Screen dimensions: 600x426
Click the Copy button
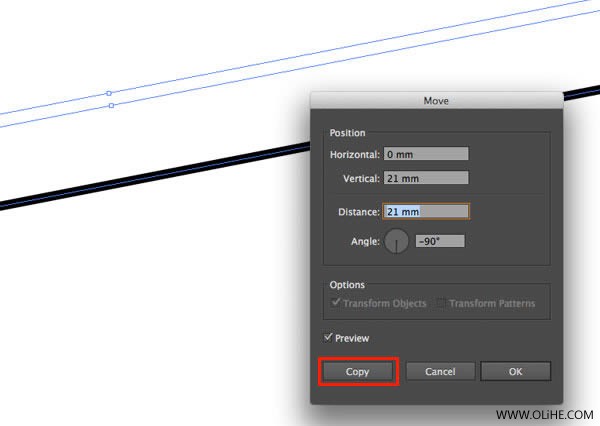[x=358, y=371]
